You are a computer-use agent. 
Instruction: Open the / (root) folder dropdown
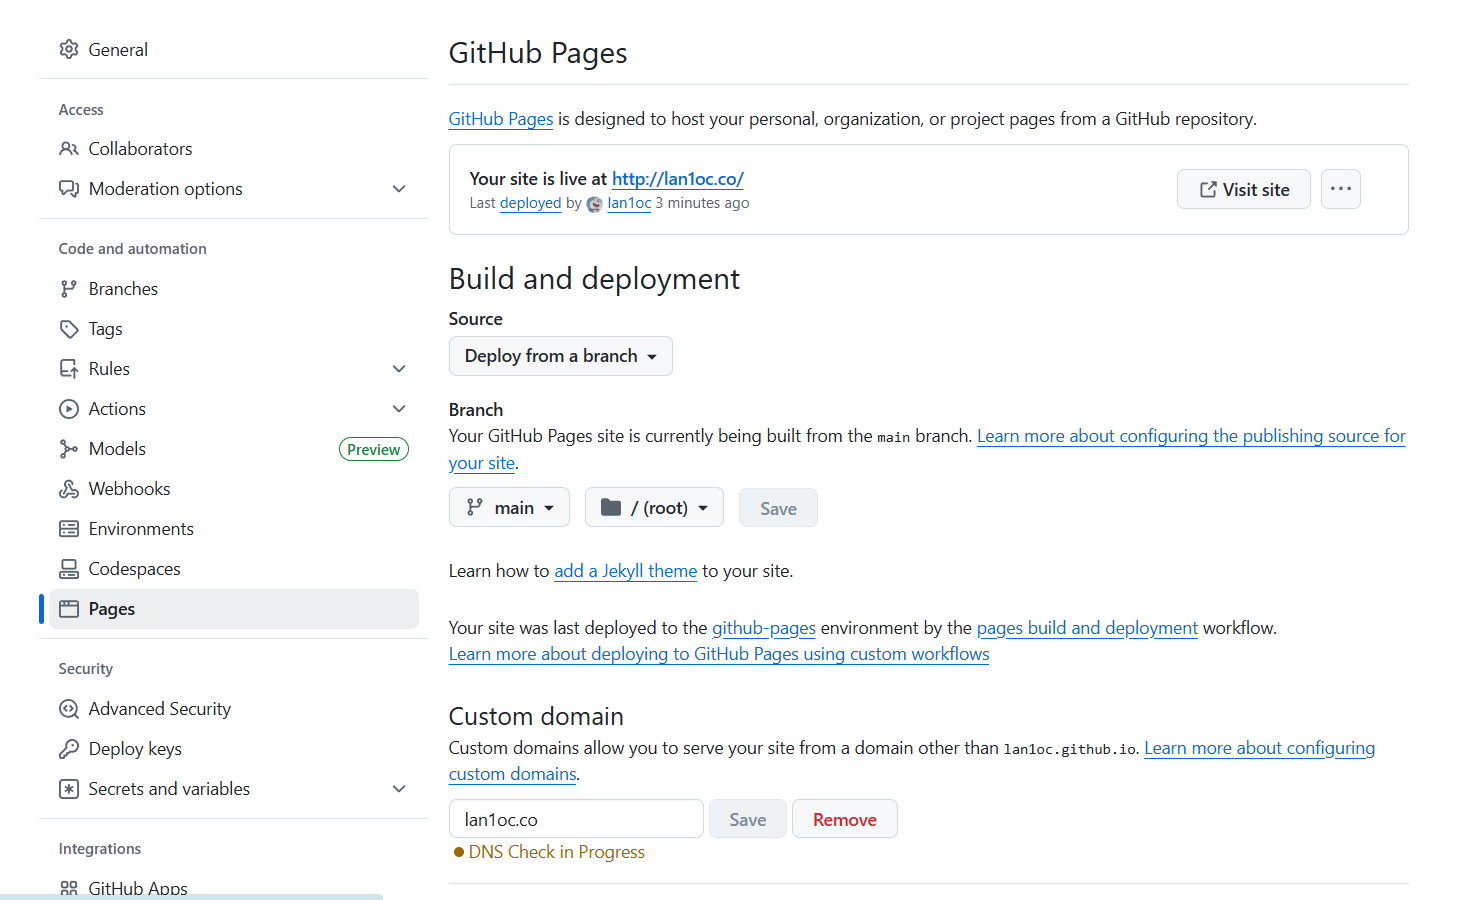pos(654,508)
